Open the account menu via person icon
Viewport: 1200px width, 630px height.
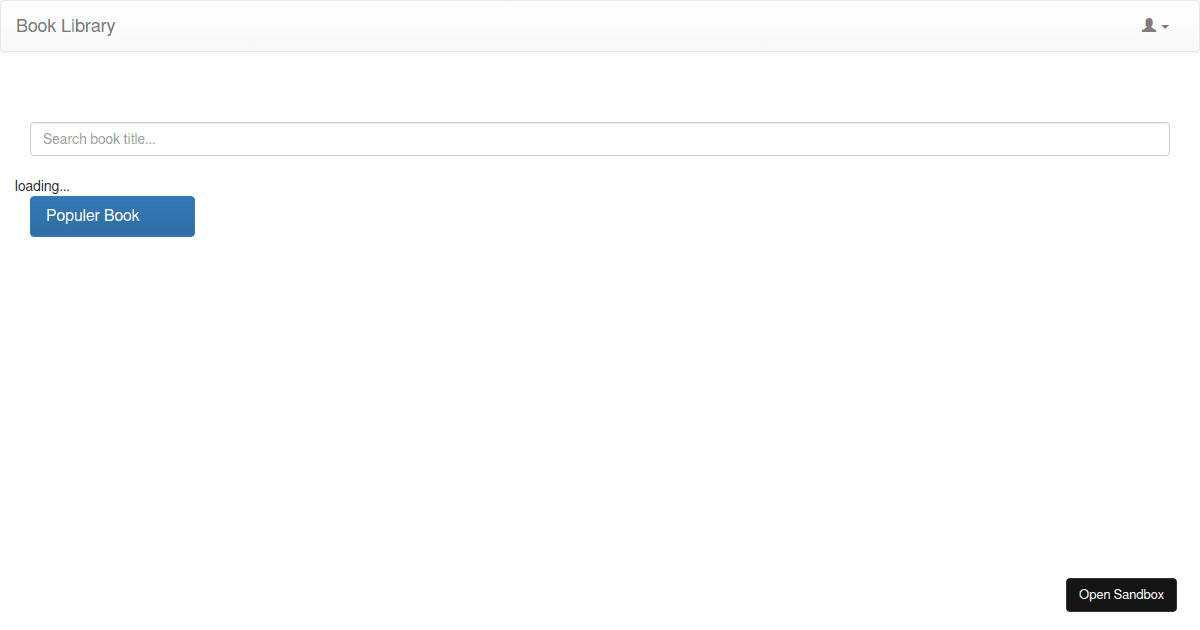point(1149,25)
